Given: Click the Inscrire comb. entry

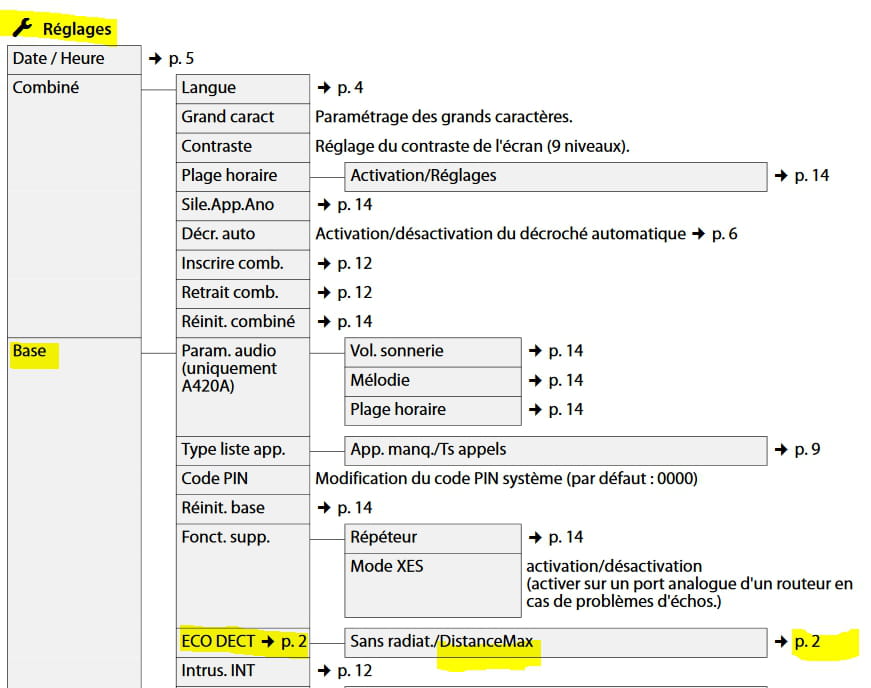Looking at the screenshot, I should tap(243, 265).
